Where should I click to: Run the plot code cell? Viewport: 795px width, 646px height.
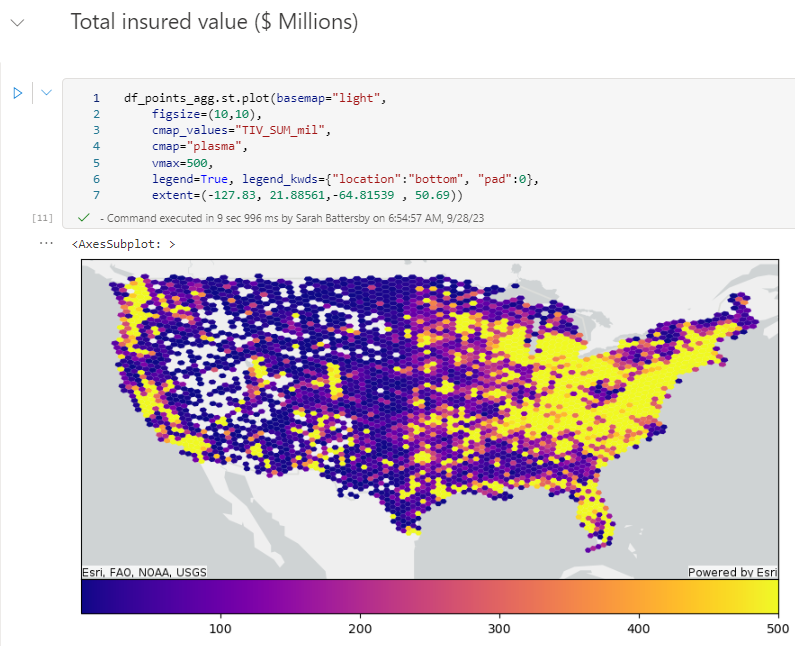coord(17,93)
